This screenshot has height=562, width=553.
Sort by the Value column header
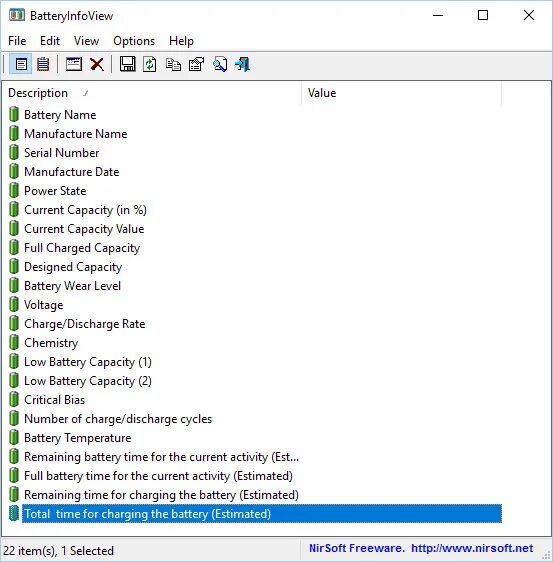coord(401,93)
